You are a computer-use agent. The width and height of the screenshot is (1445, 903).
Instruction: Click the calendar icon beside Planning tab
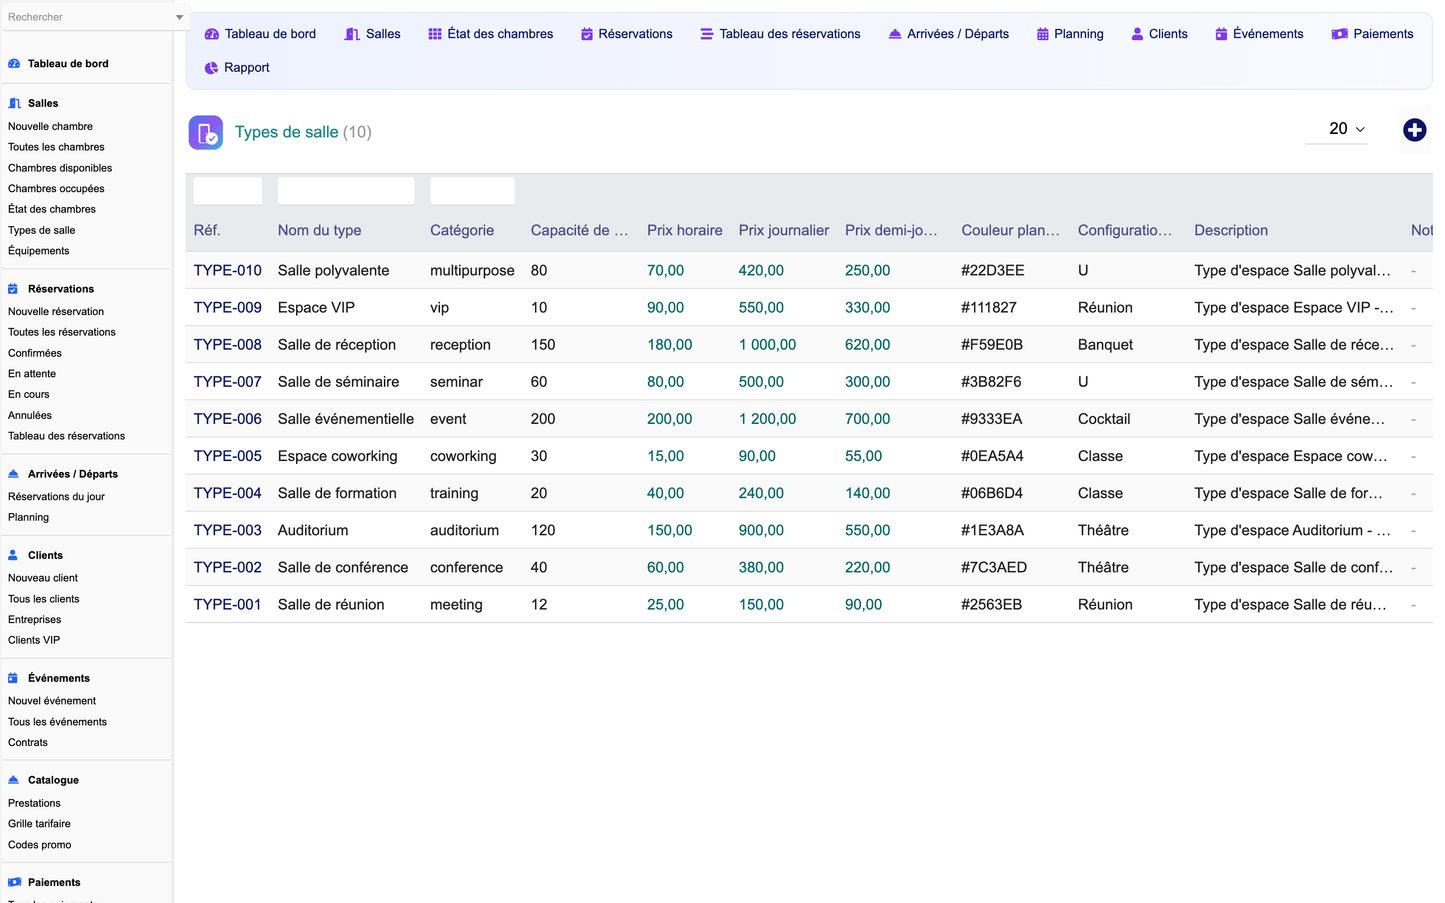[x=1043, y=34]
